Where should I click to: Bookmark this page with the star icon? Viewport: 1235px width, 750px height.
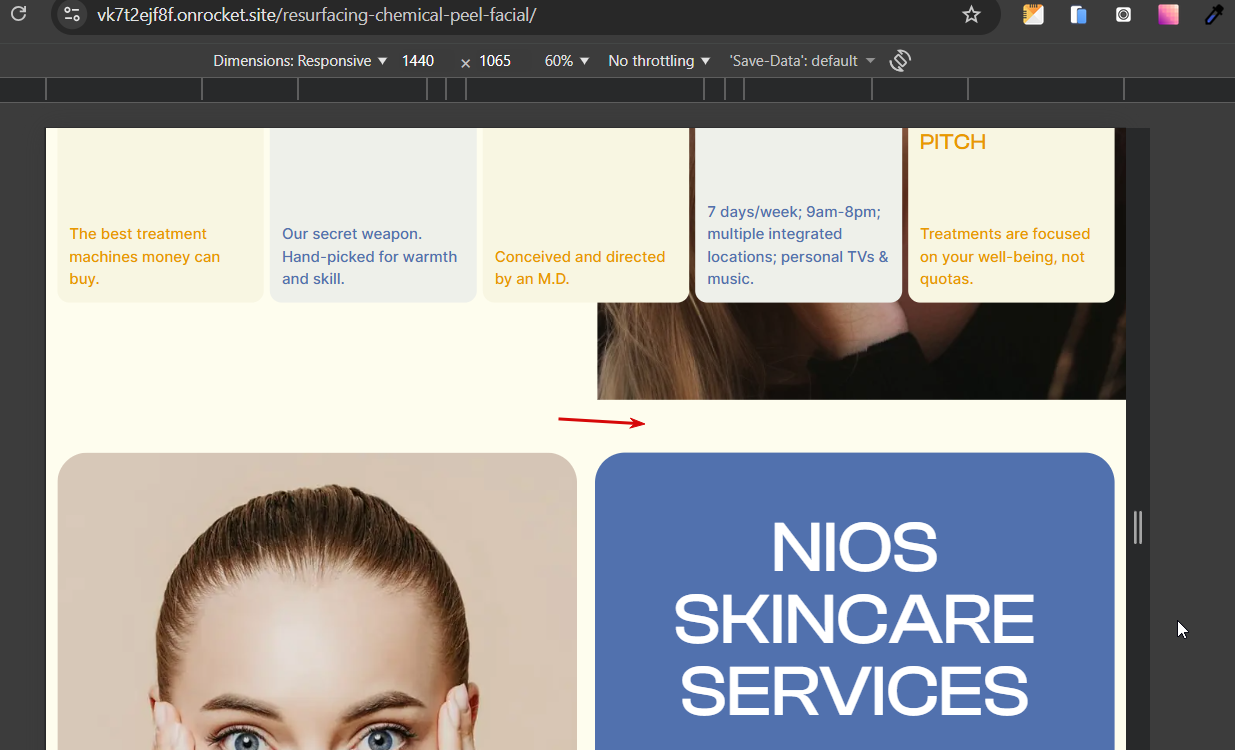[x=971, y=15]
